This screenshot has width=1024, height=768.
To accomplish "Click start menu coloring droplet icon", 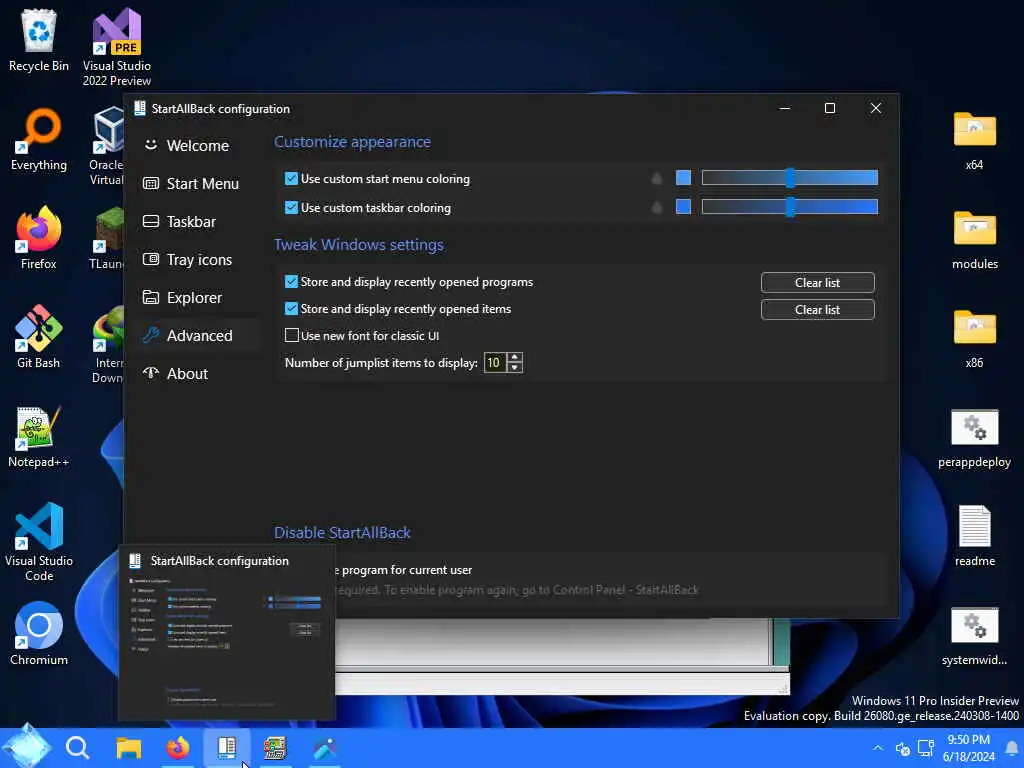I will click(656, 178).
